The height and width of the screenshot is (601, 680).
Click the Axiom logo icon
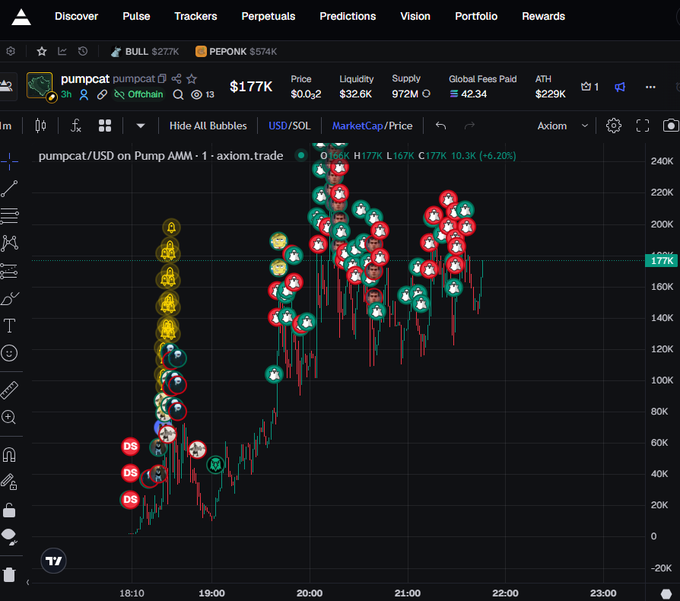21,17
